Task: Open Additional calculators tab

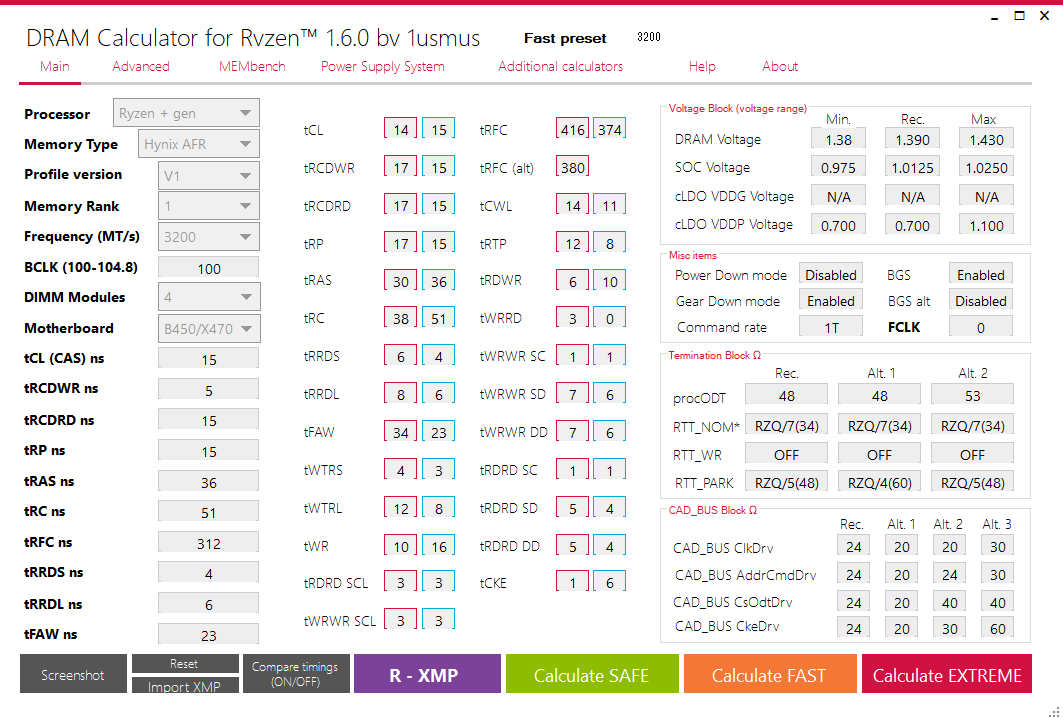Action: (x=560, y=66)
